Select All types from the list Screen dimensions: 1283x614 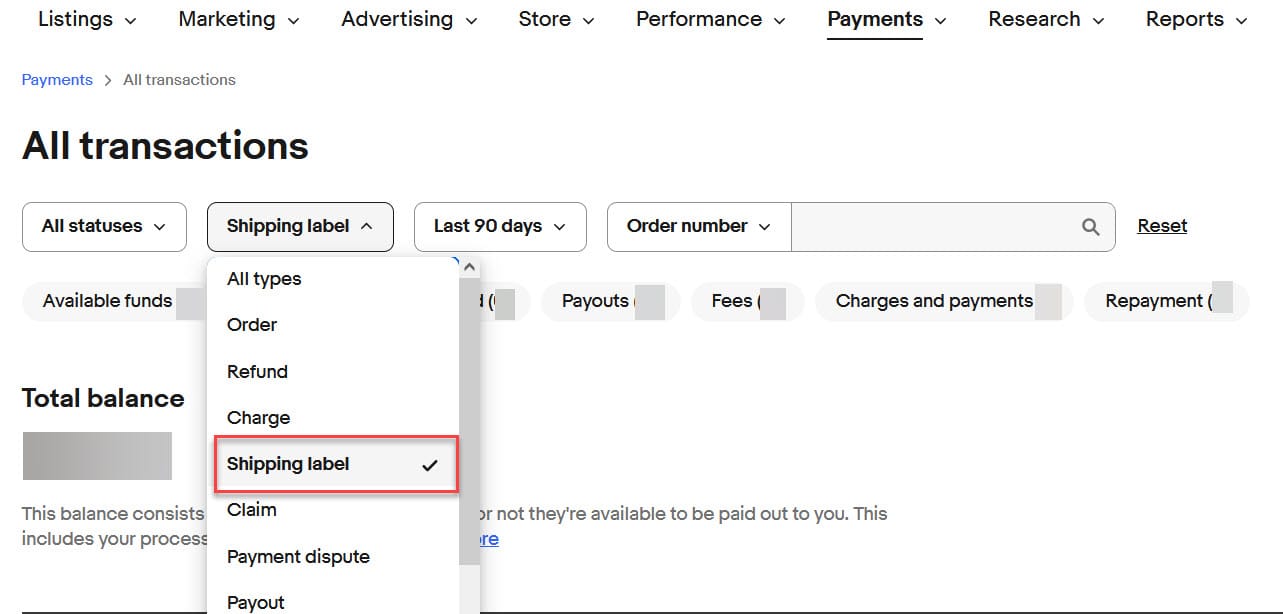264,279
